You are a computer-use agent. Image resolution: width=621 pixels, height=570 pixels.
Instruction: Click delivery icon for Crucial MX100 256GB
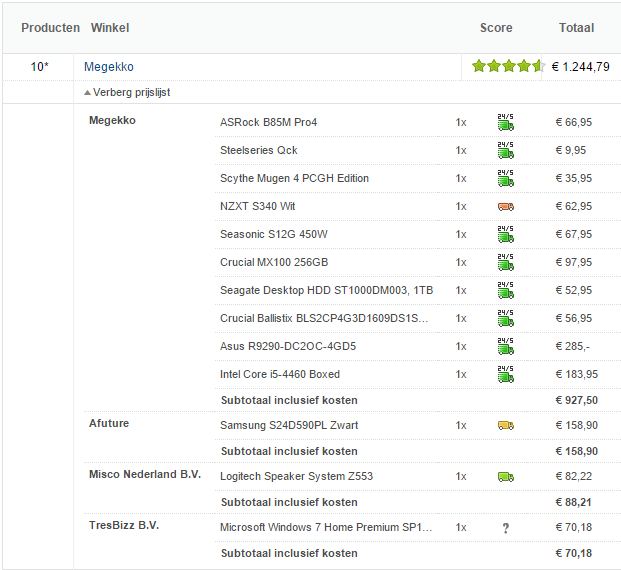(506, 262)
